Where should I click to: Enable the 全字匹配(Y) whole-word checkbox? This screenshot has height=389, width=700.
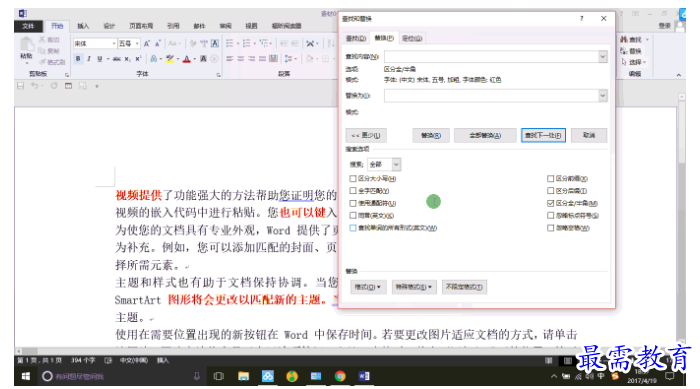[x=353, y=191]
